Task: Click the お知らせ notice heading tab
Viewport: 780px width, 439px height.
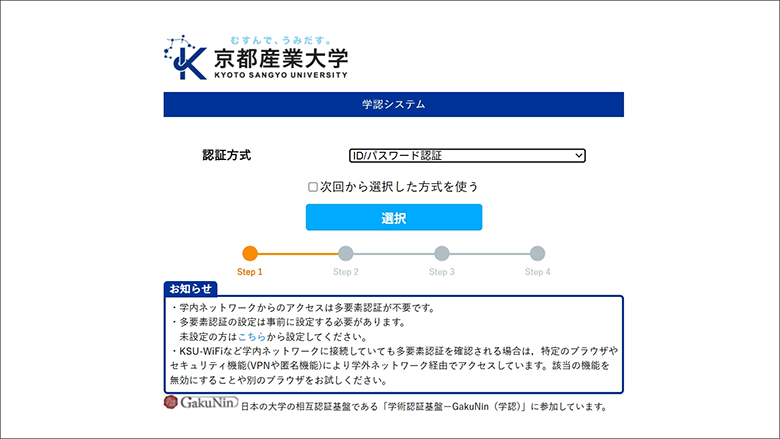Action: tap(190, 289)
